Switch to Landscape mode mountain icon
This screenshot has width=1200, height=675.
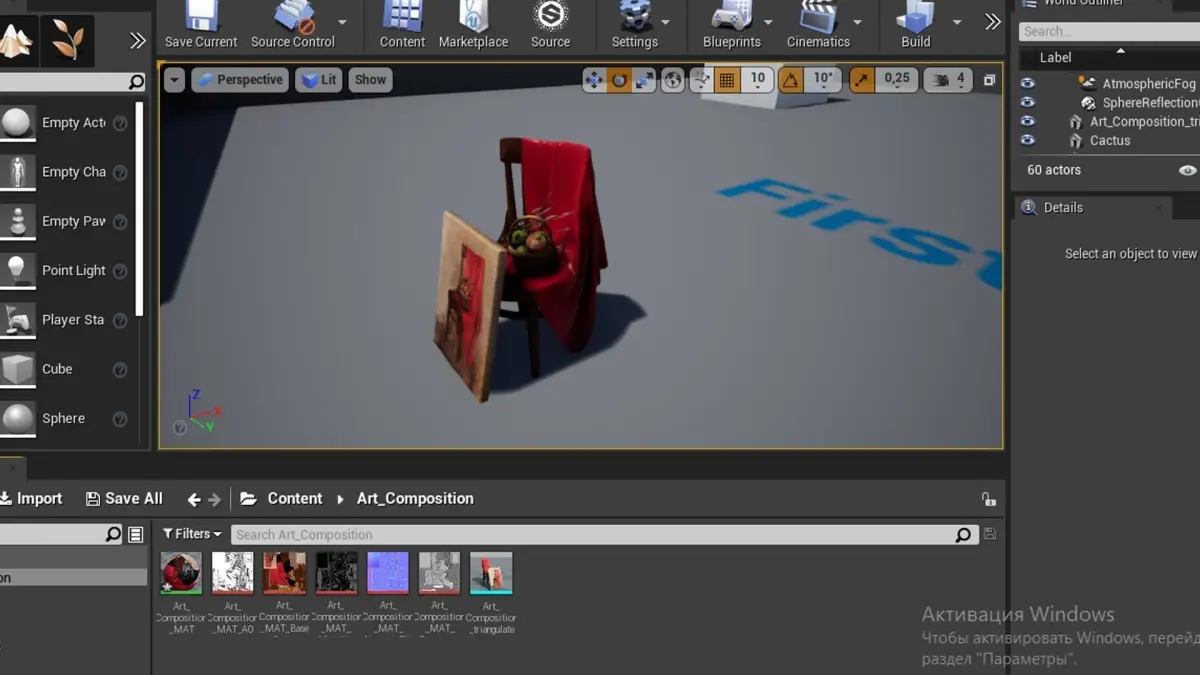[16, 40]
